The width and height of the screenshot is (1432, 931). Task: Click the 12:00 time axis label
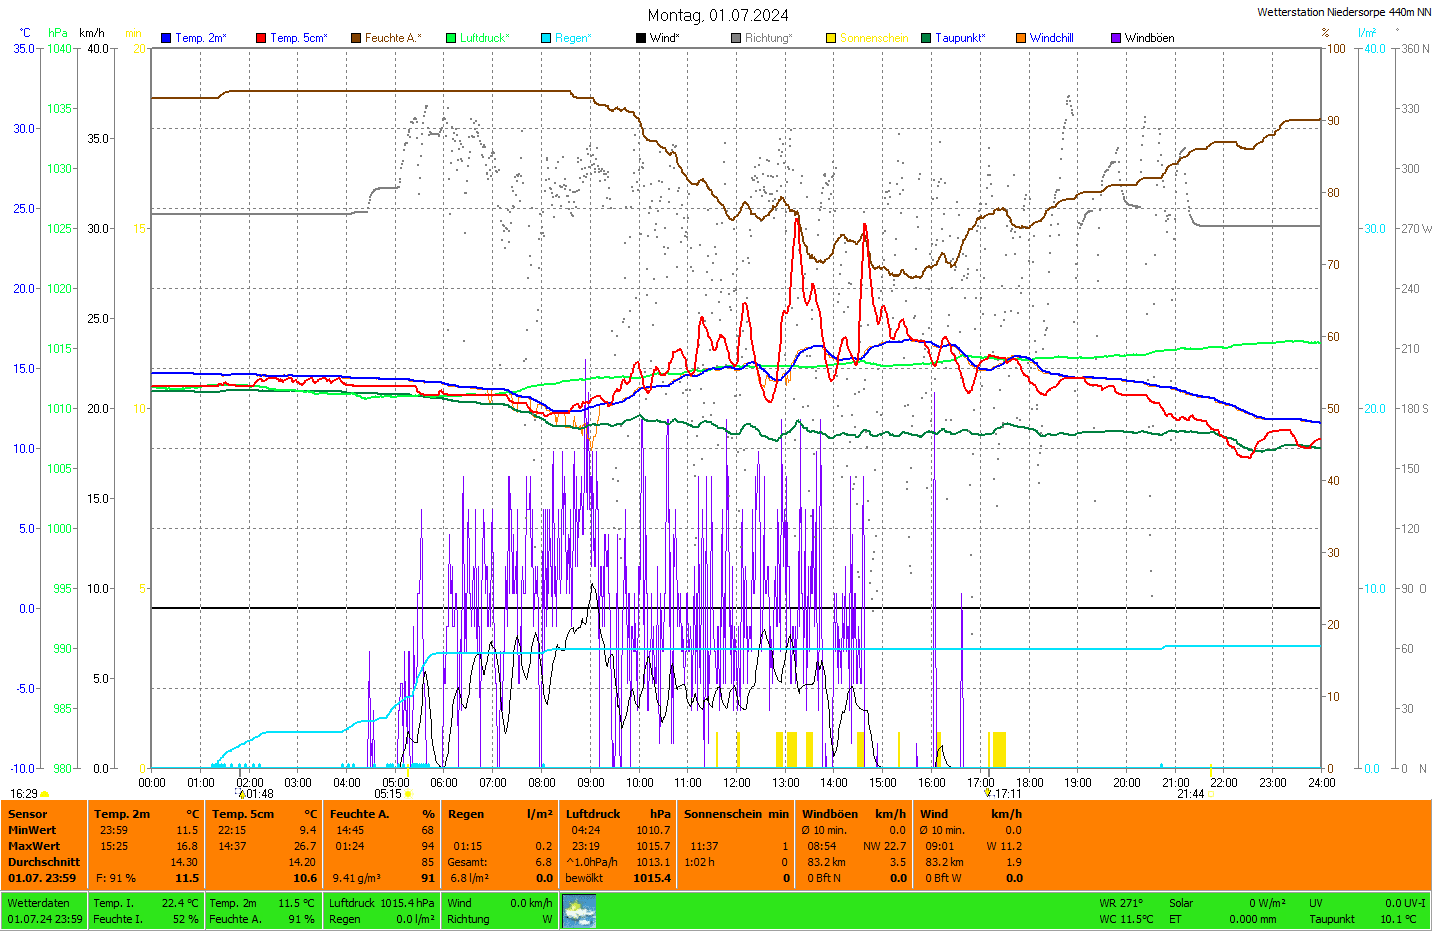(737, 783)
